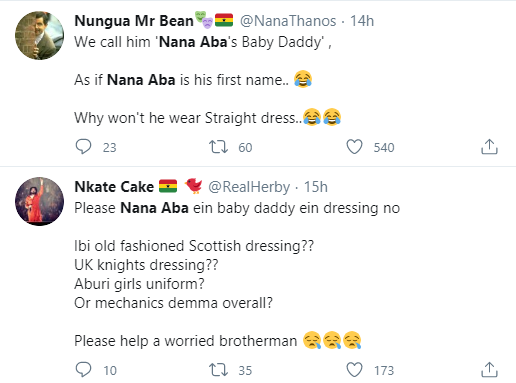Open Nkate Cake profile picture
Viewport: 516px width, 383px height.
[x=39, y=201]
